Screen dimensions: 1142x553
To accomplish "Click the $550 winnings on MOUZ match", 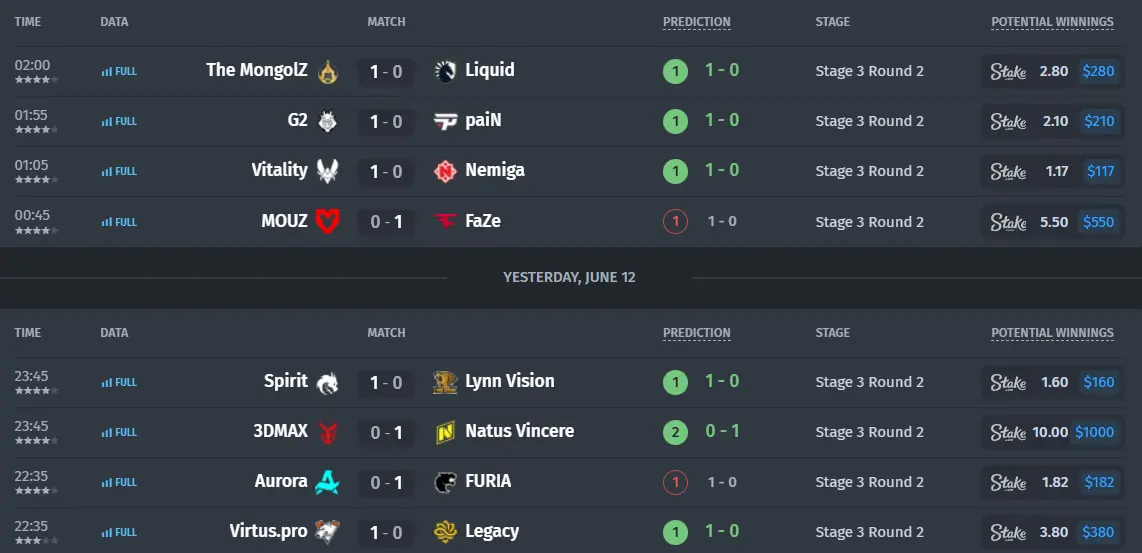I will pyautogui.click(x=1098, y=221).
